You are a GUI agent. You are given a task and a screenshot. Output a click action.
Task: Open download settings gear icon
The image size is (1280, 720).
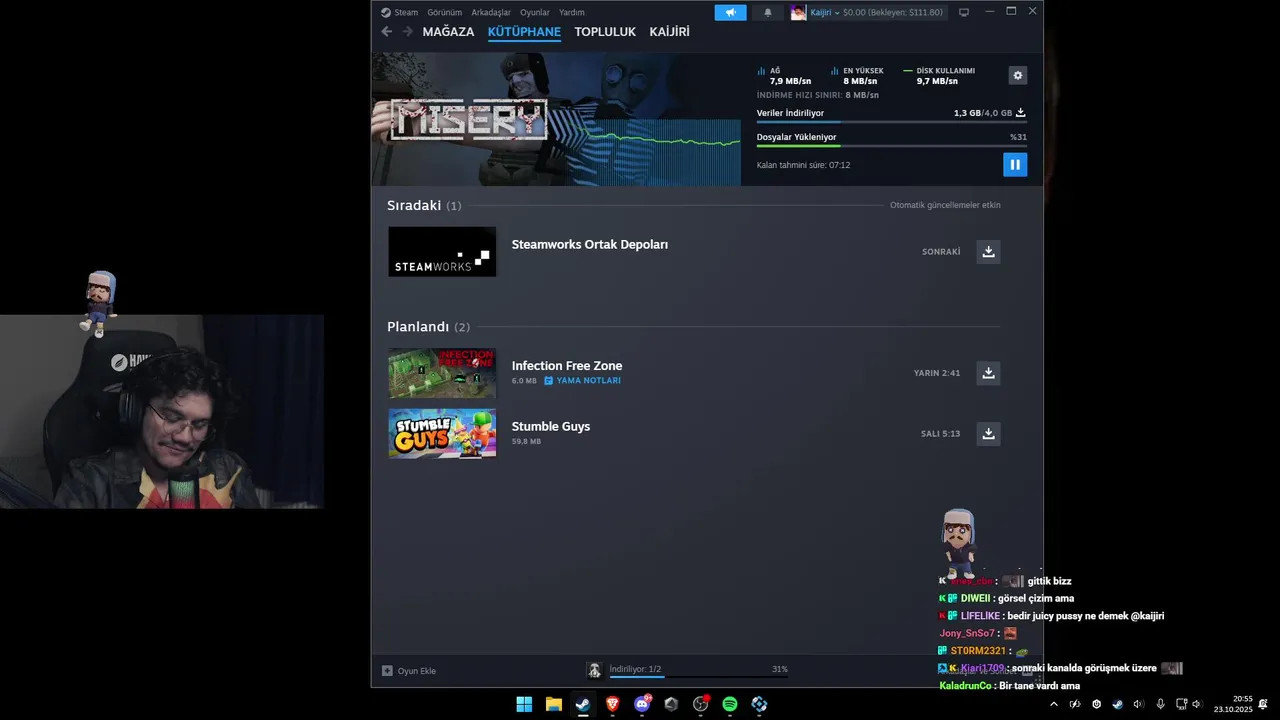[1017, 76]
